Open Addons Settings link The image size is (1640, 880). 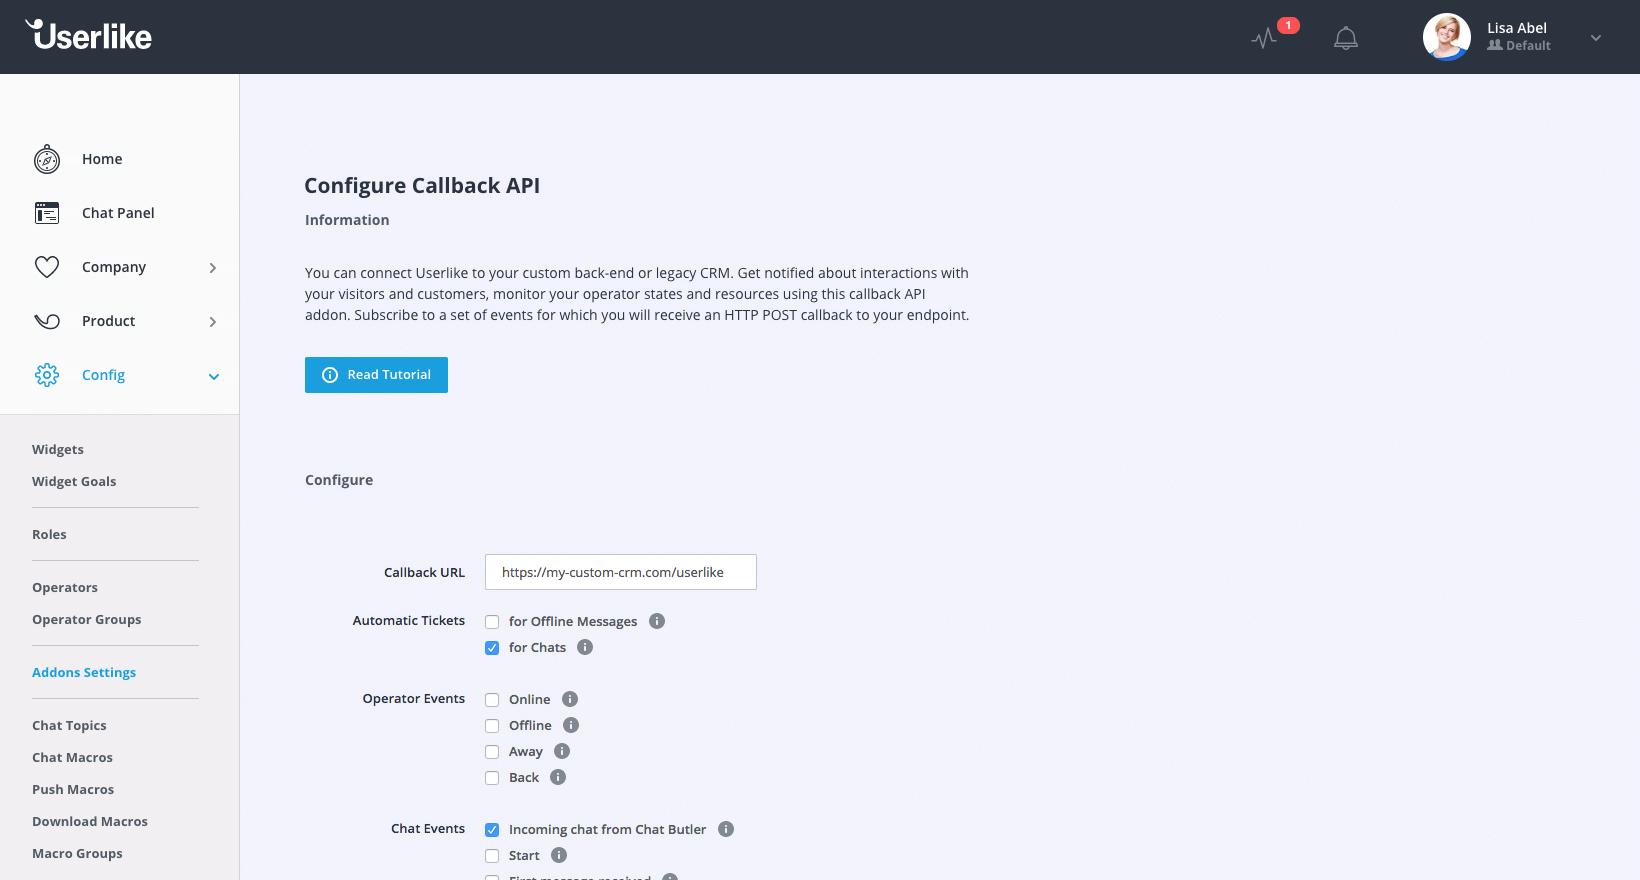point(84,673)
